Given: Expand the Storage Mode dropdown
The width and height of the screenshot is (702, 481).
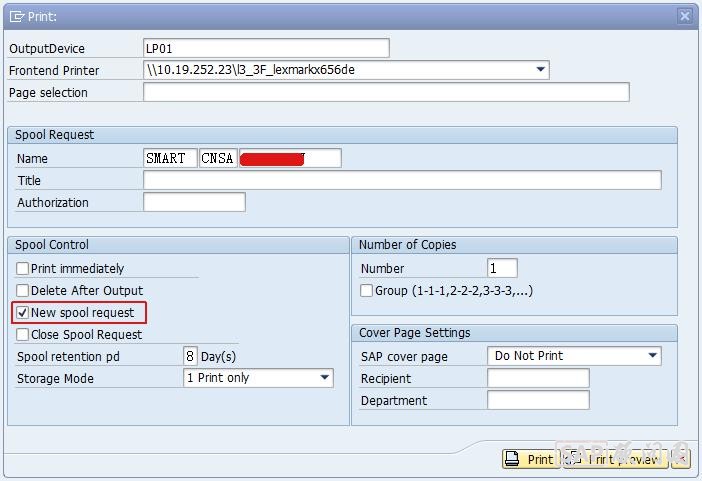Looking at the screenshot, I should pyautogui.click(x=324, y=378).
